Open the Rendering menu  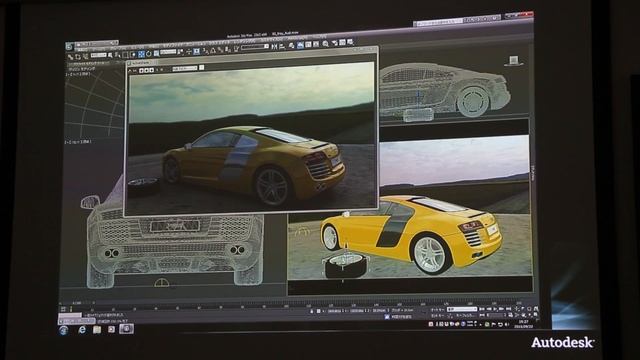pos(244,42)
